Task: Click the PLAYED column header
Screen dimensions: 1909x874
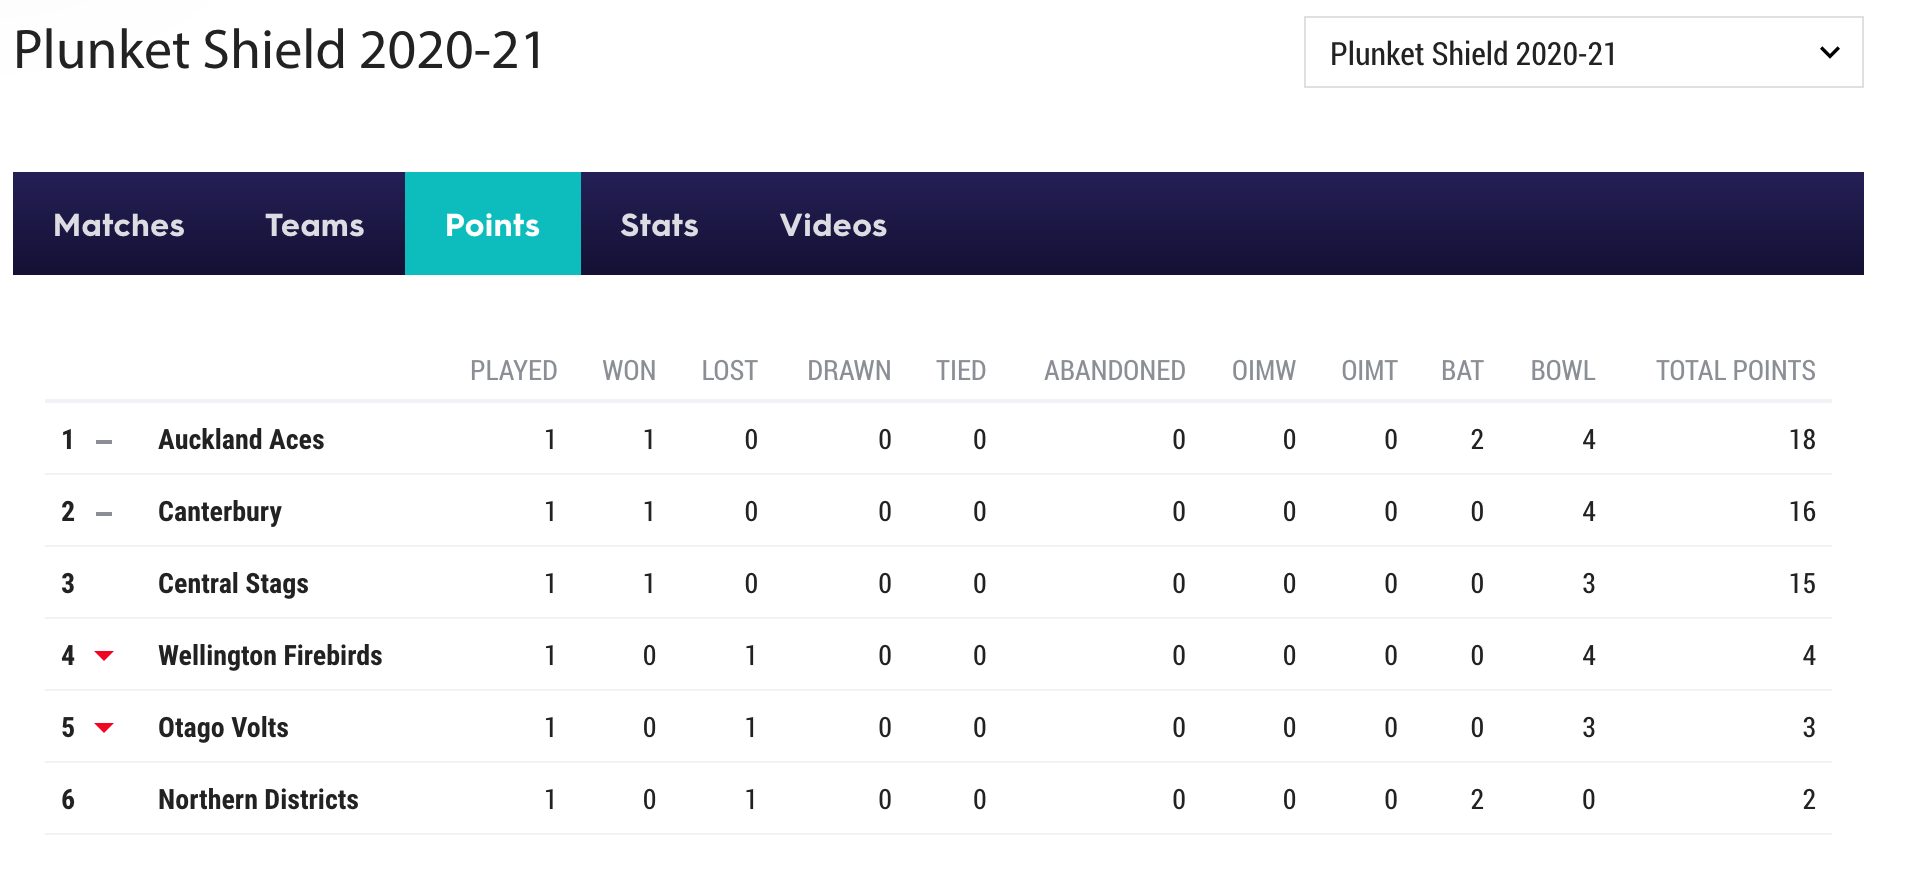Action: (x=513, y=371)
